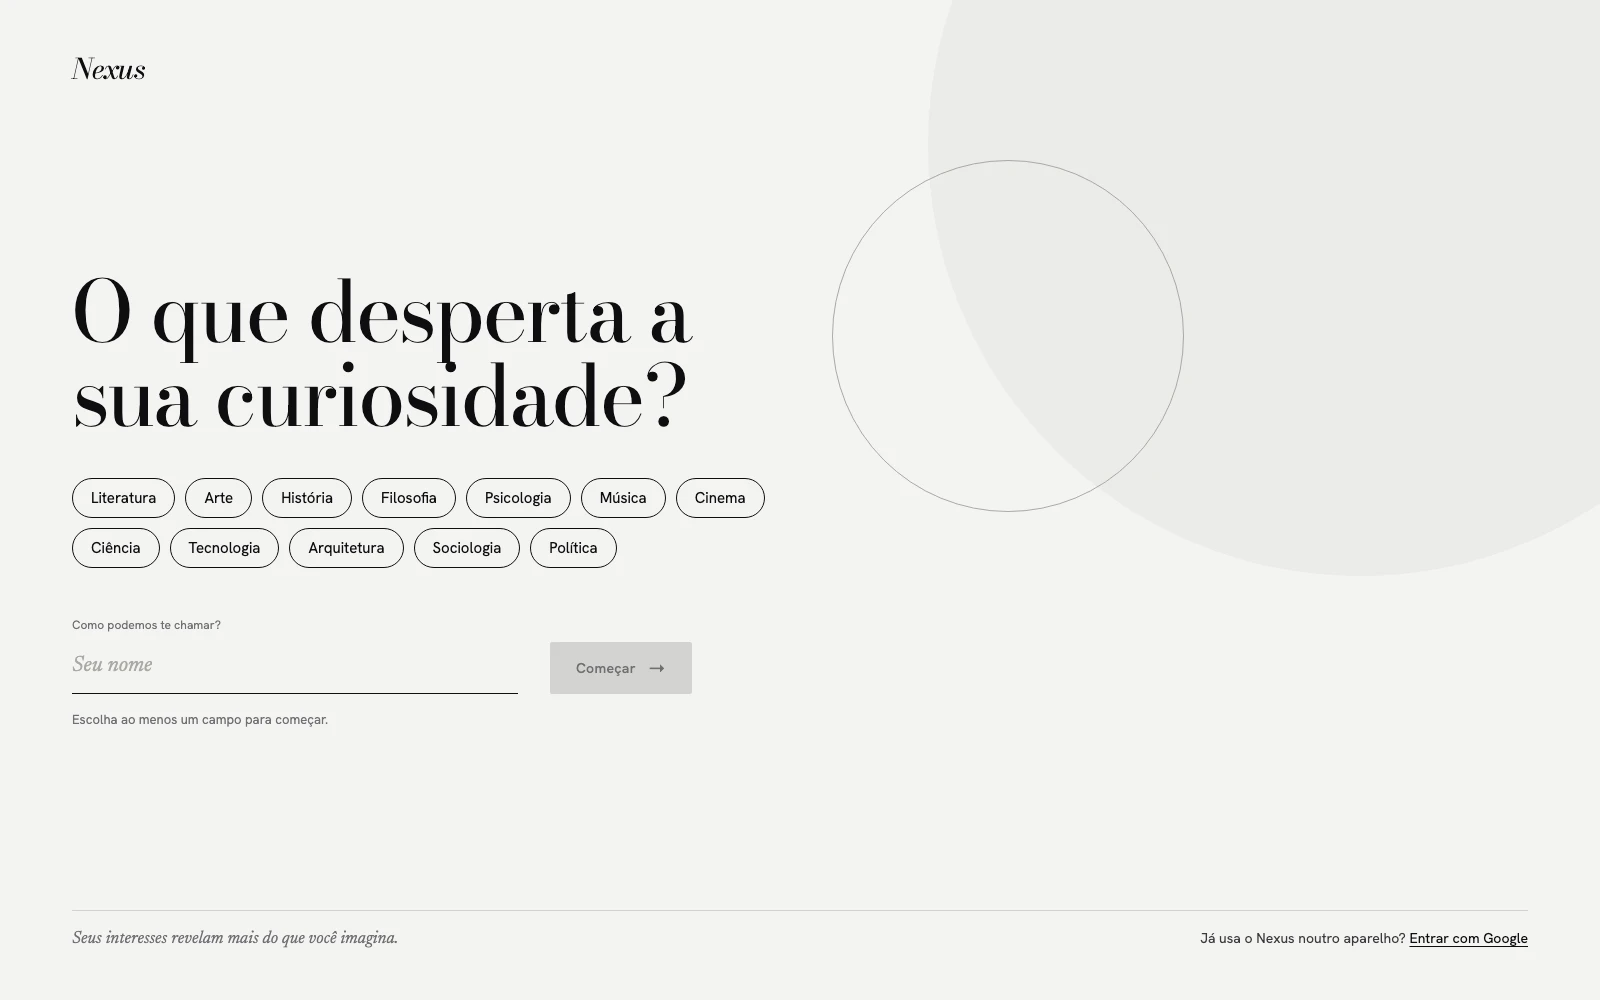The width and height of the screenshot is (1600, 1000).
Task: Pick the Arquitetura interest chip
Action: (x=346, y=548)
